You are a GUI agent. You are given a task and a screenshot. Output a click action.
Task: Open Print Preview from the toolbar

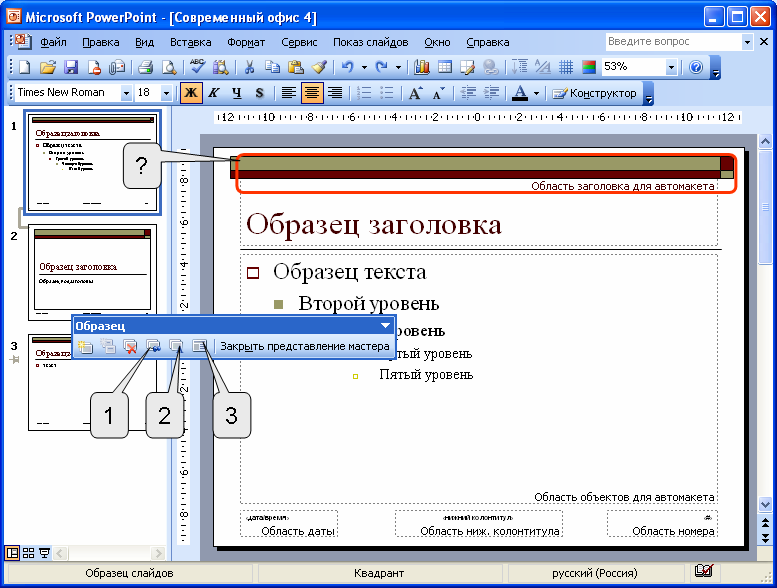[x=169, y=67]
